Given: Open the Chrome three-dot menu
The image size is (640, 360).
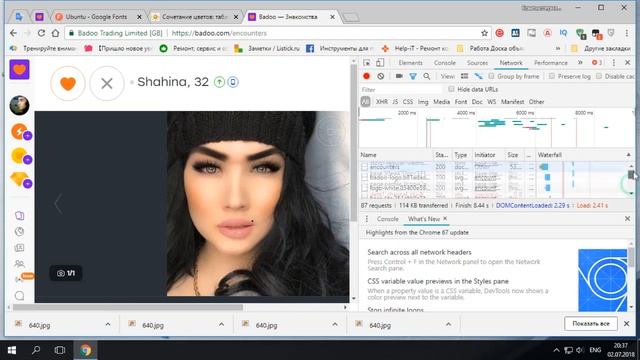Looking at the screenshot, I should coord(627,33).
